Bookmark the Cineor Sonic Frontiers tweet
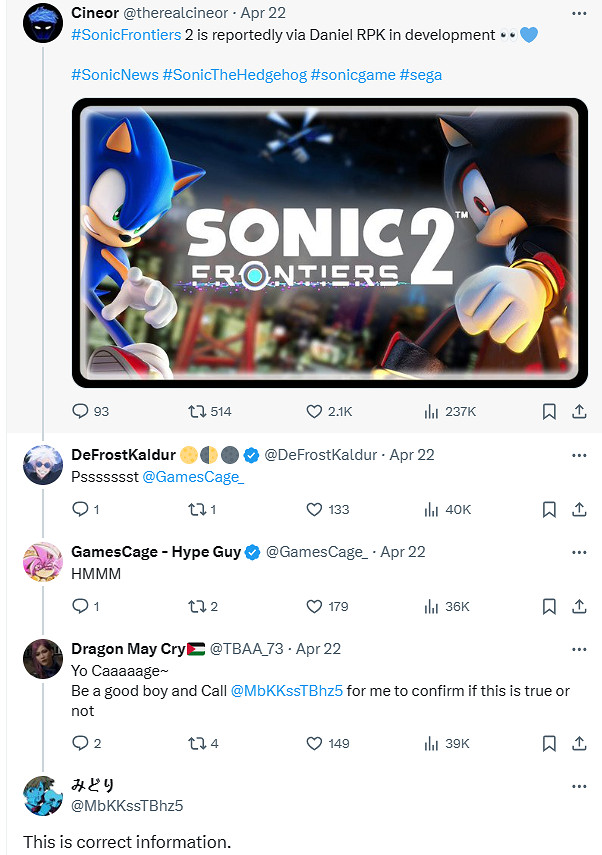This screenshot has width=602, height=855. point(549,411)
